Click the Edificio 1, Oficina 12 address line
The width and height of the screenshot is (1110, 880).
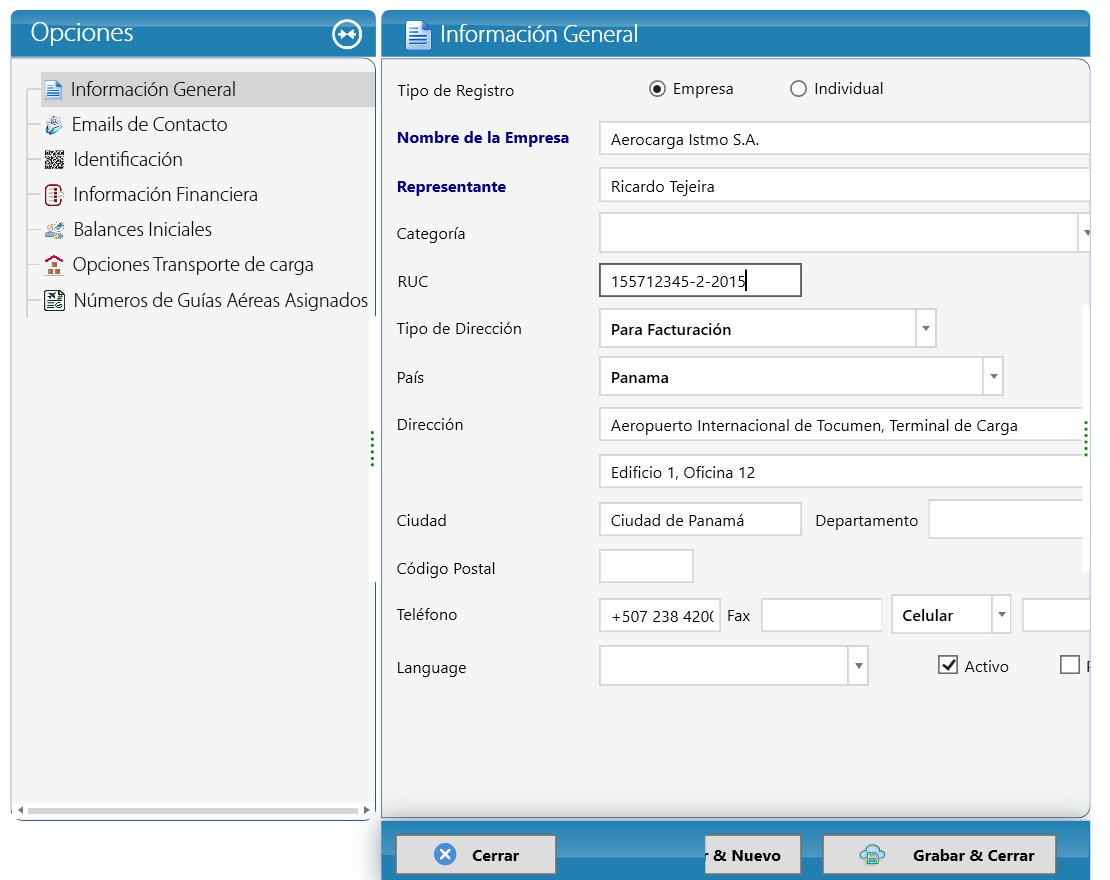click(841, 472)
